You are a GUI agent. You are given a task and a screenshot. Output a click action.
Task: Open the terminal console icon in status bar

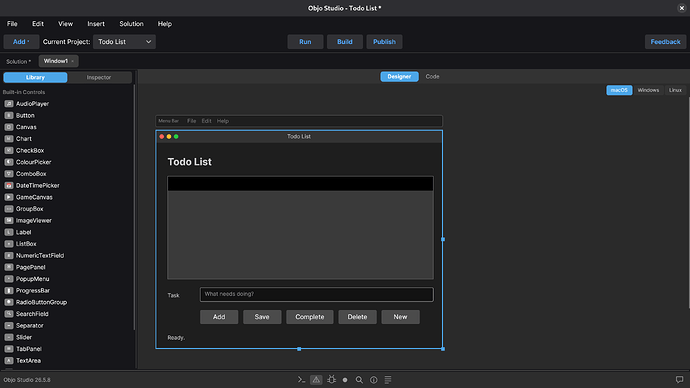pyautogui.click(x=301, y=380)
